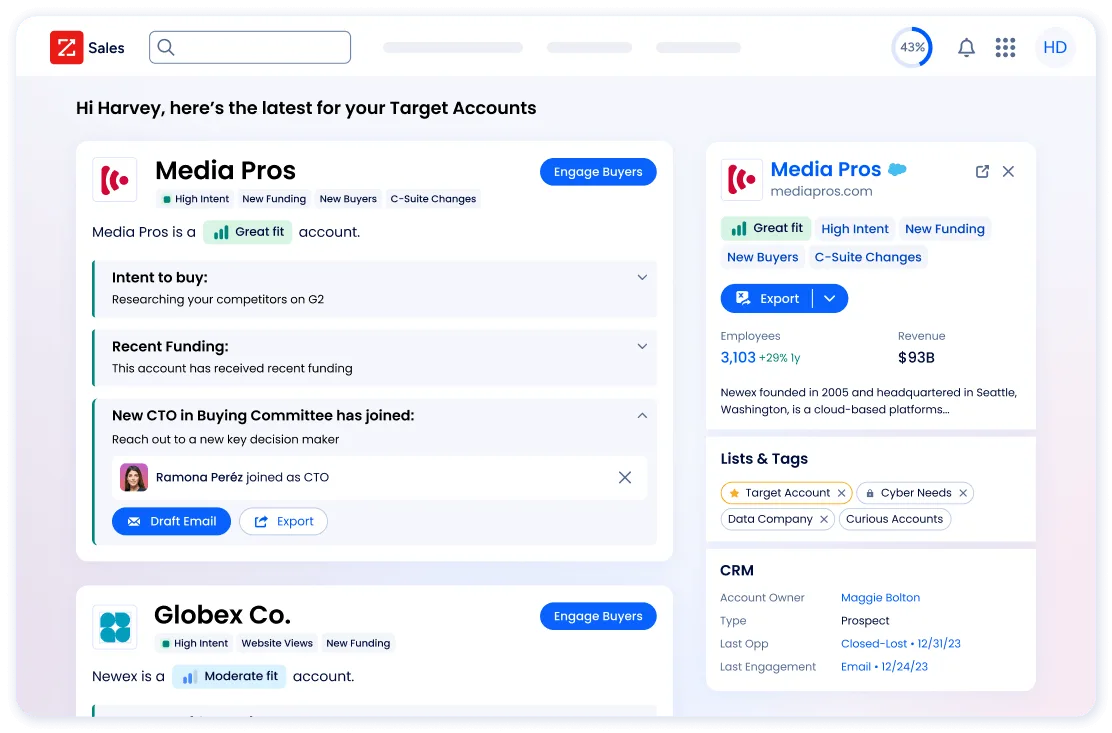This screenshot has height=733, width=1112.
Task: Open the mediapros.com link
Action: pos(821,191)
